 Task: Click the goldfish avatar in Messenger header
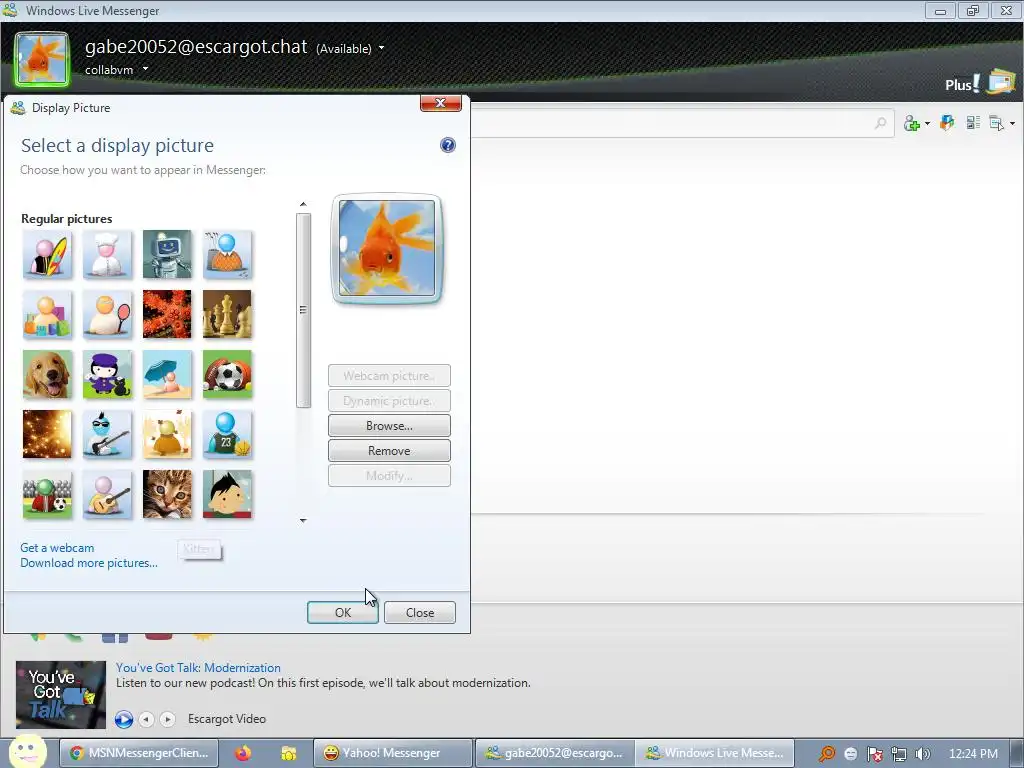[x=42, y=59]
